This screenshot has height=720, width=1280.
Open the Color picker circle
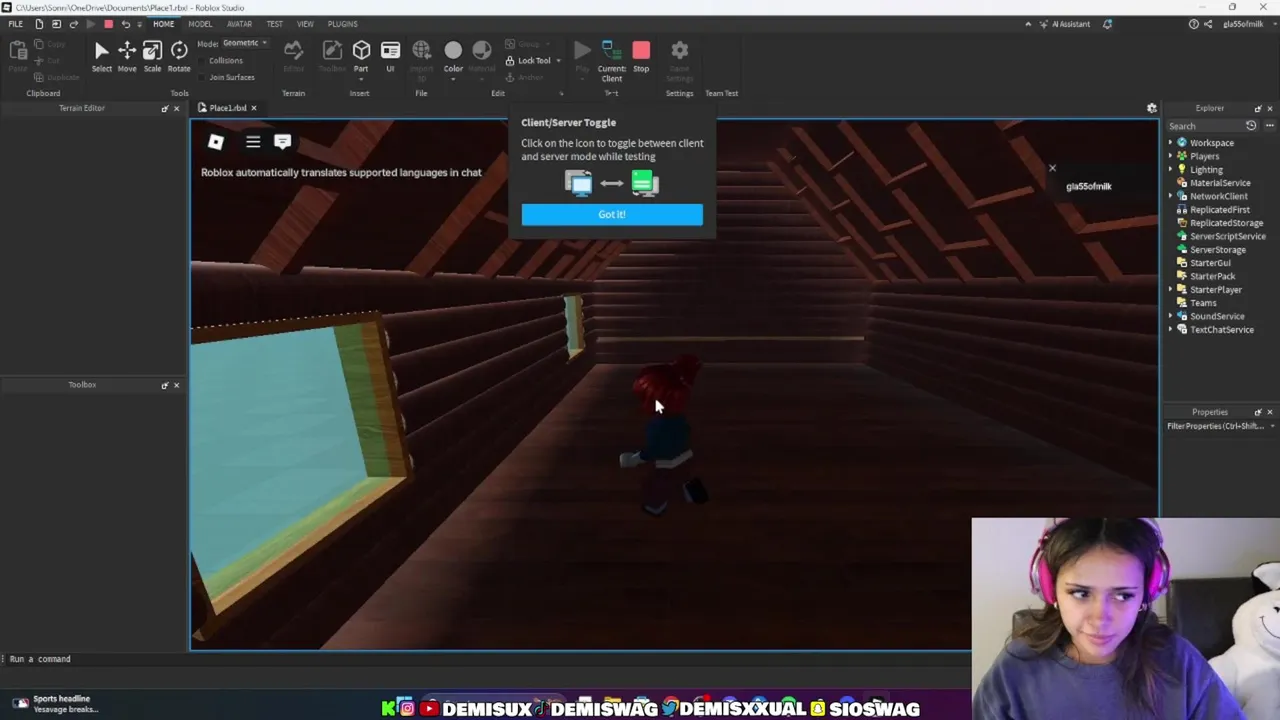(453, 50)
